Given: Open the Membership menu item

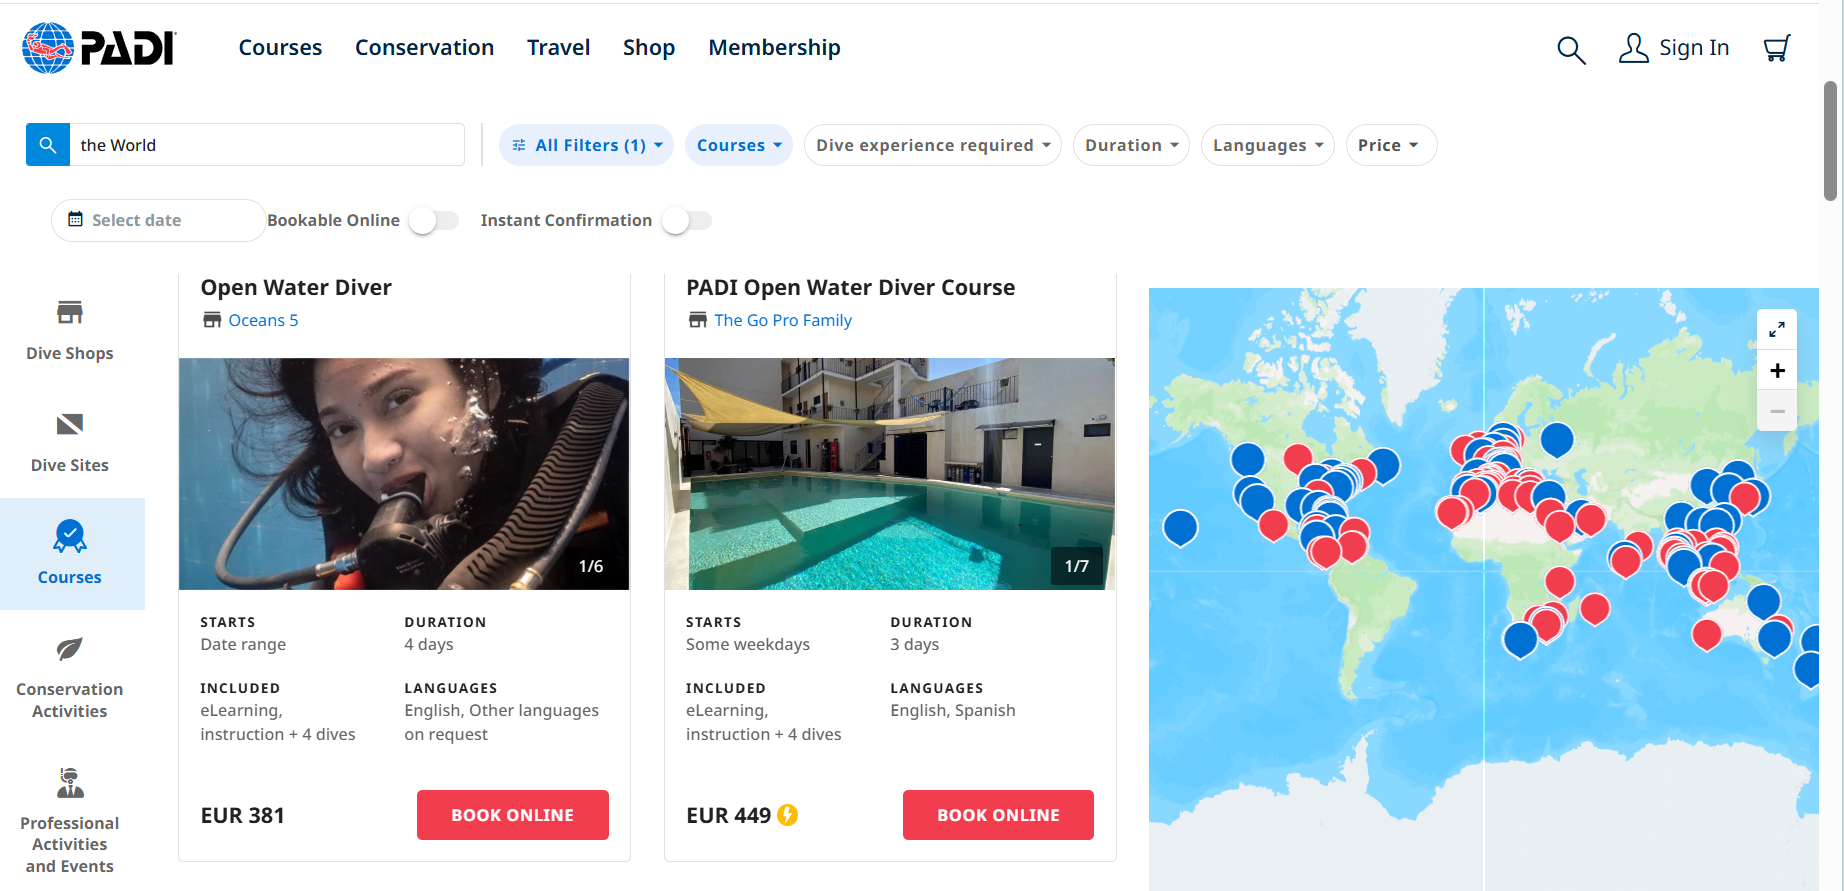Looking at the screenshot, I should (x=774, y=48).
